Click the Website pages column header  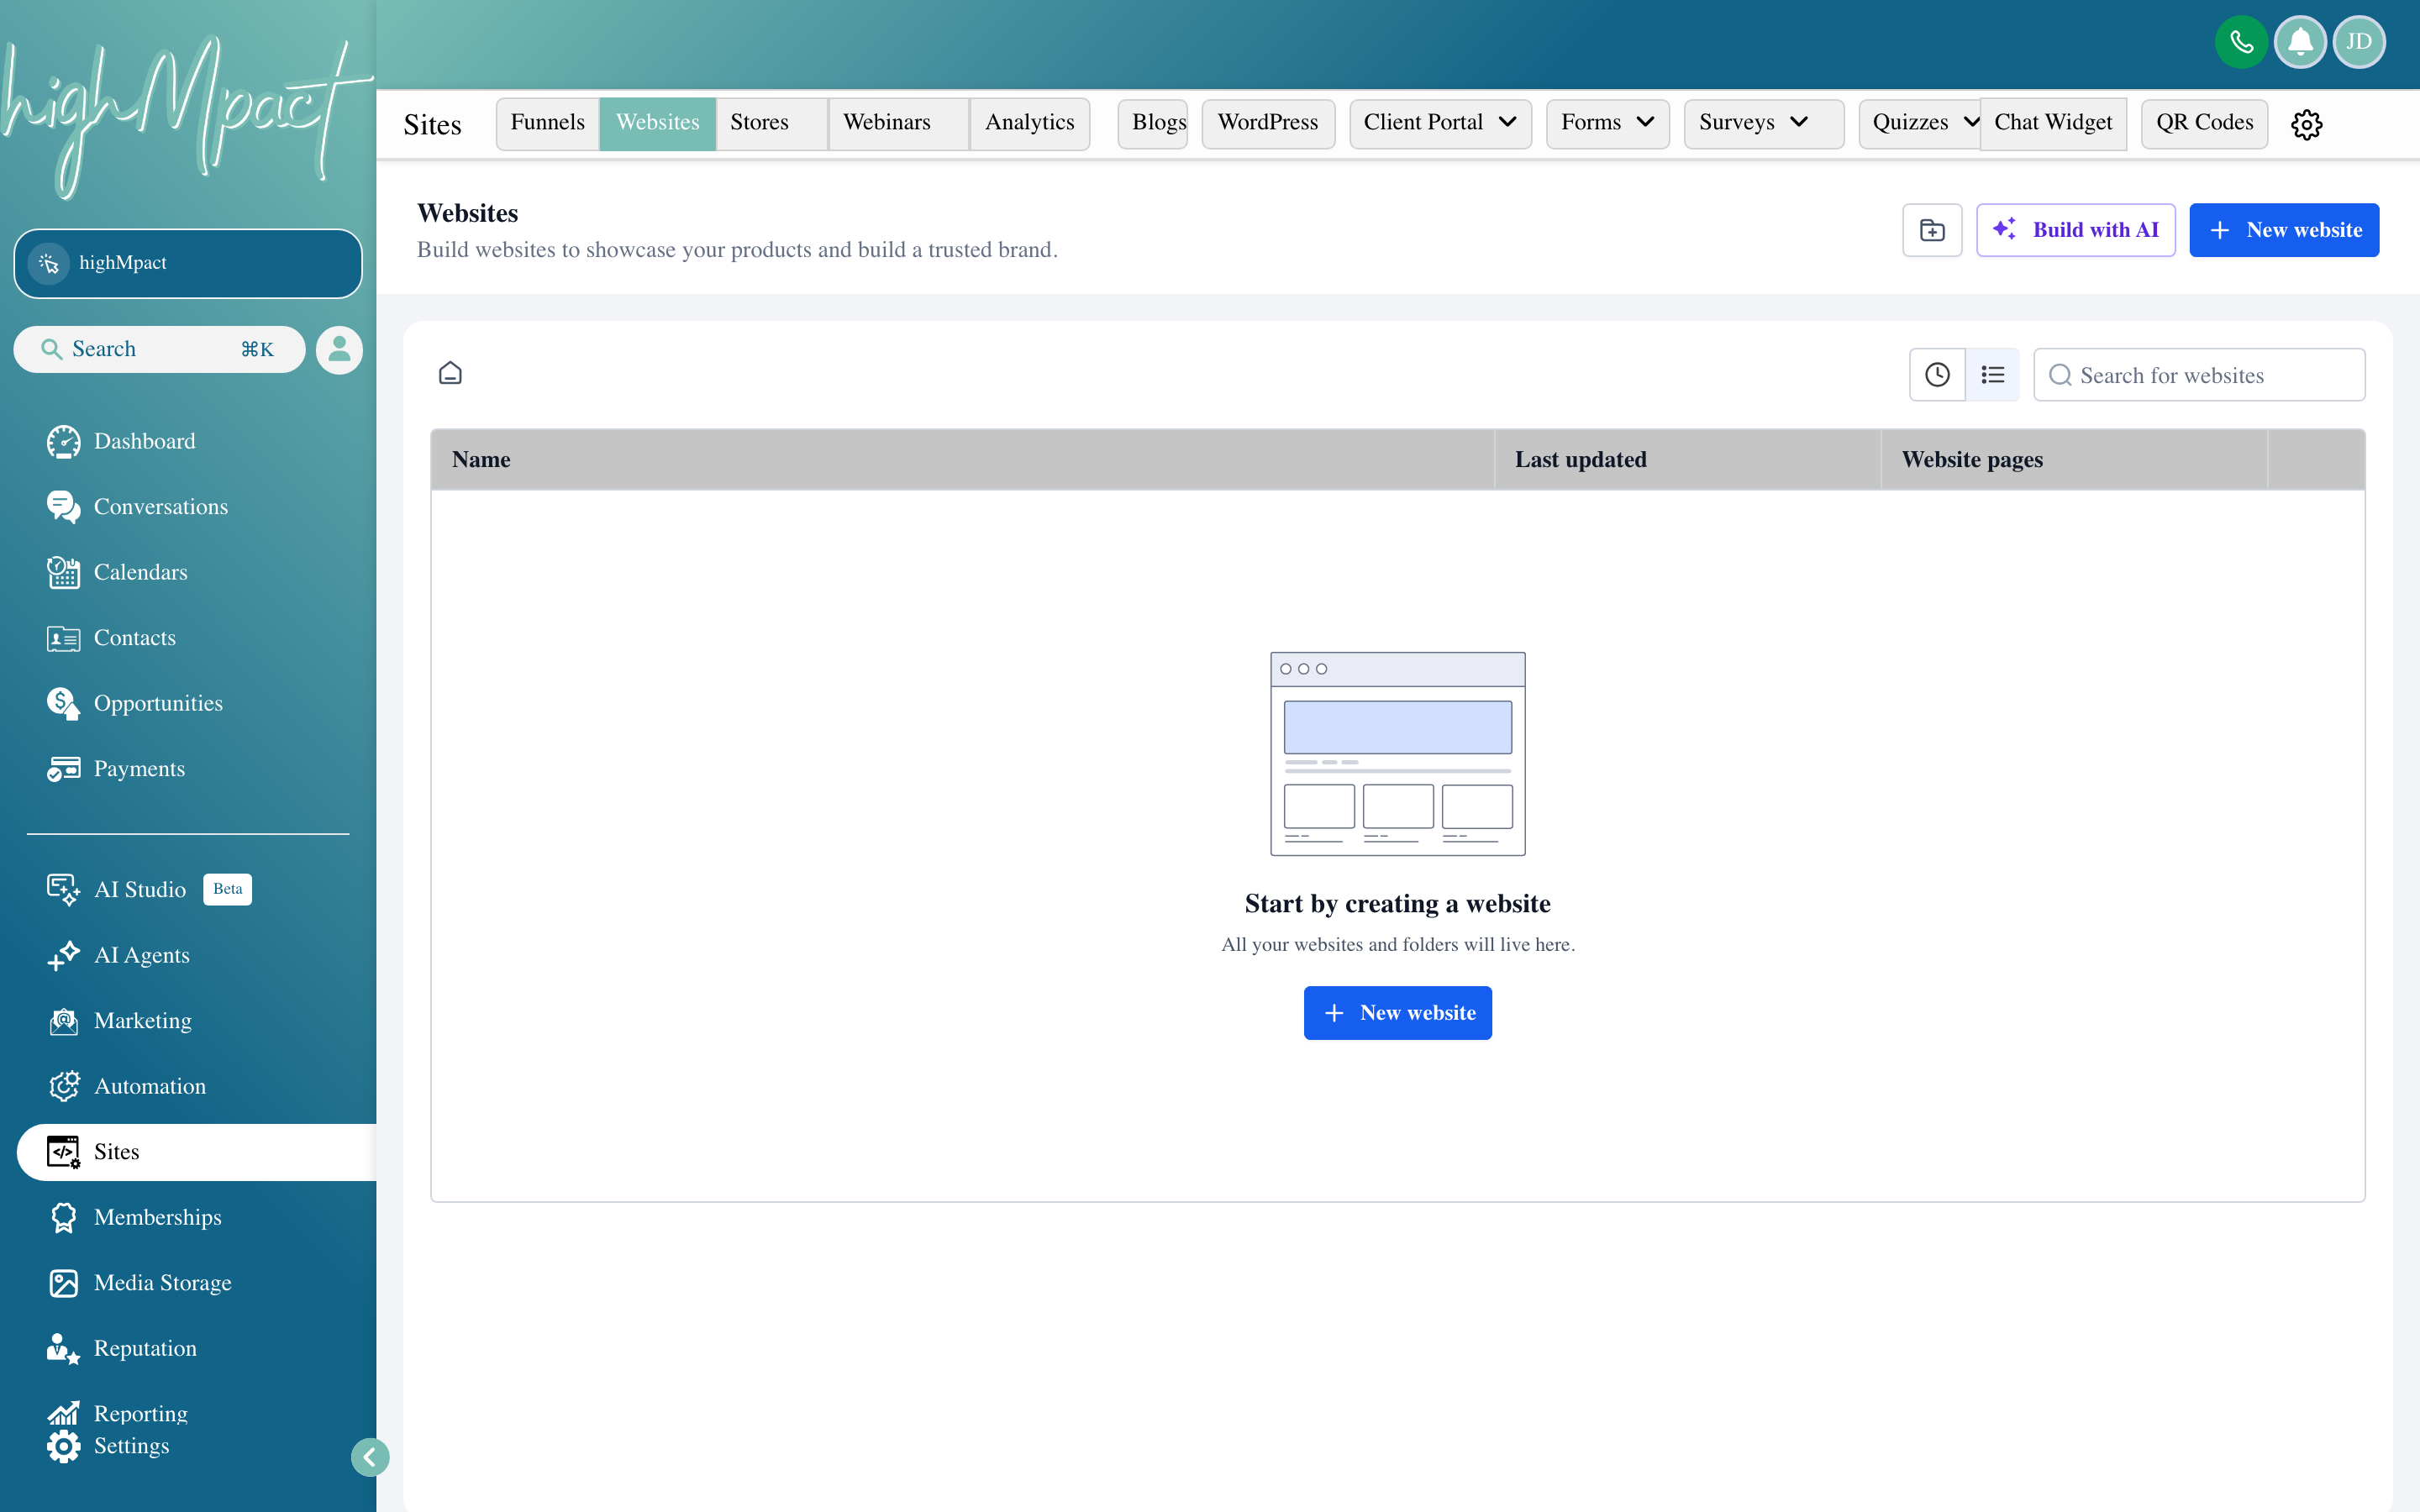click(x=2074, y=460)
